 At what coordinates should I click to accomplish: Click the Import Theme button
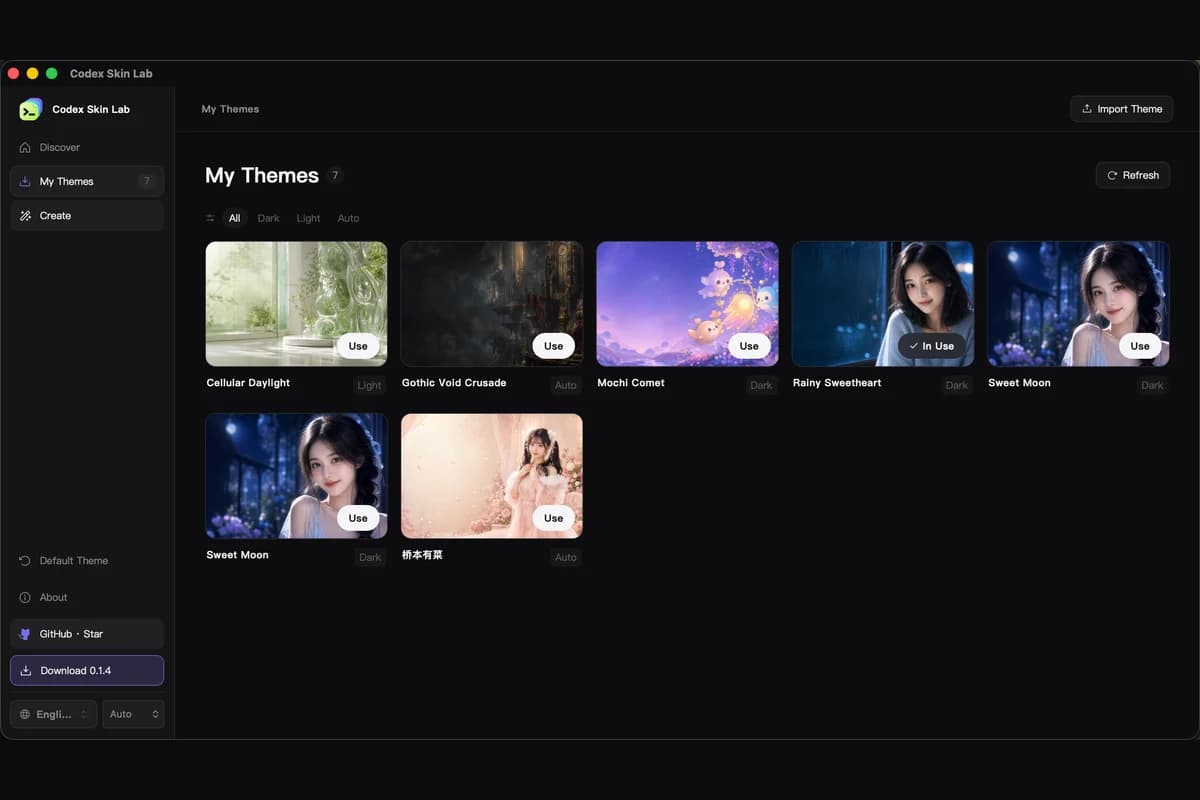tap(1121, 109)
